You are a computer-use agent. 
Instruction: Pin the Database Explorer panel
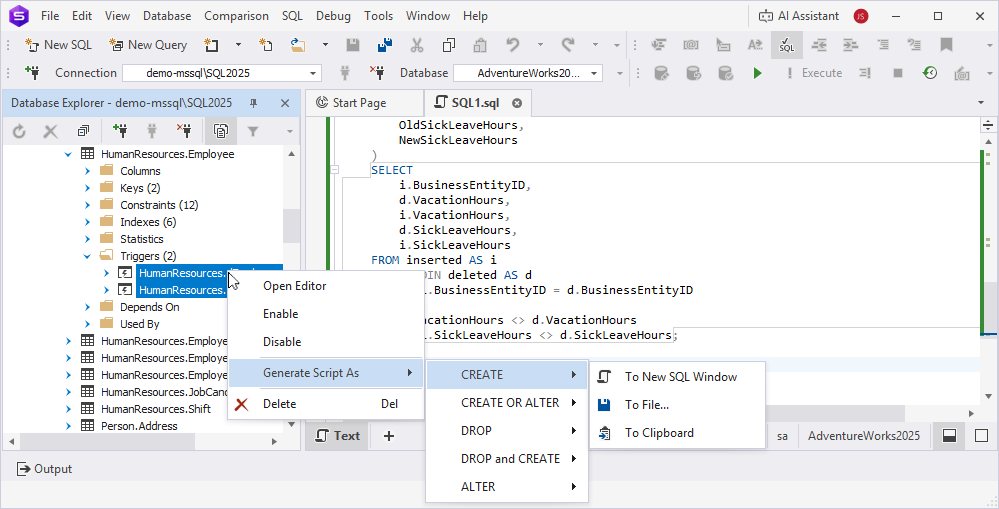253,103
